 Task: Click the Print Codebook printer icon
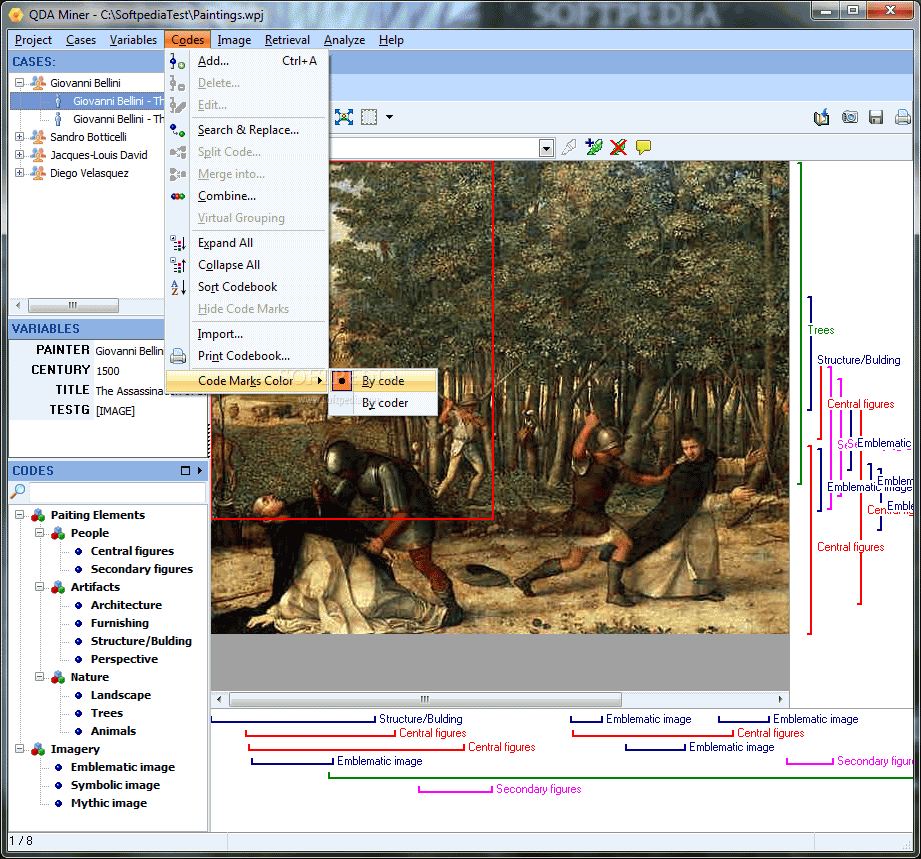pos(178,356)
